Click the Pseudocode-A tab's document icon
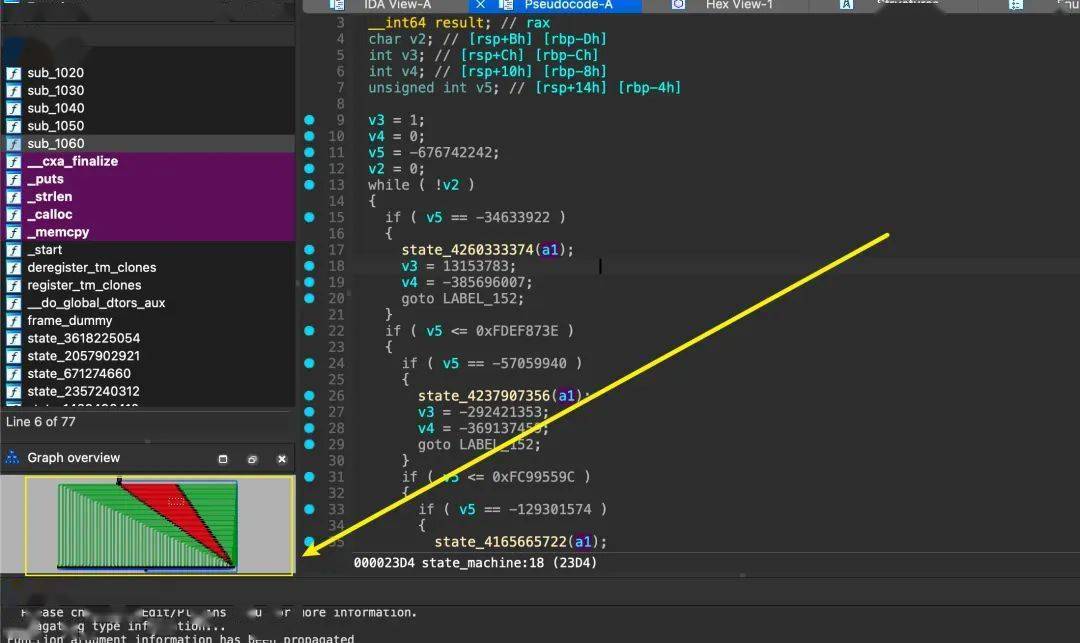 click(506, 5)
